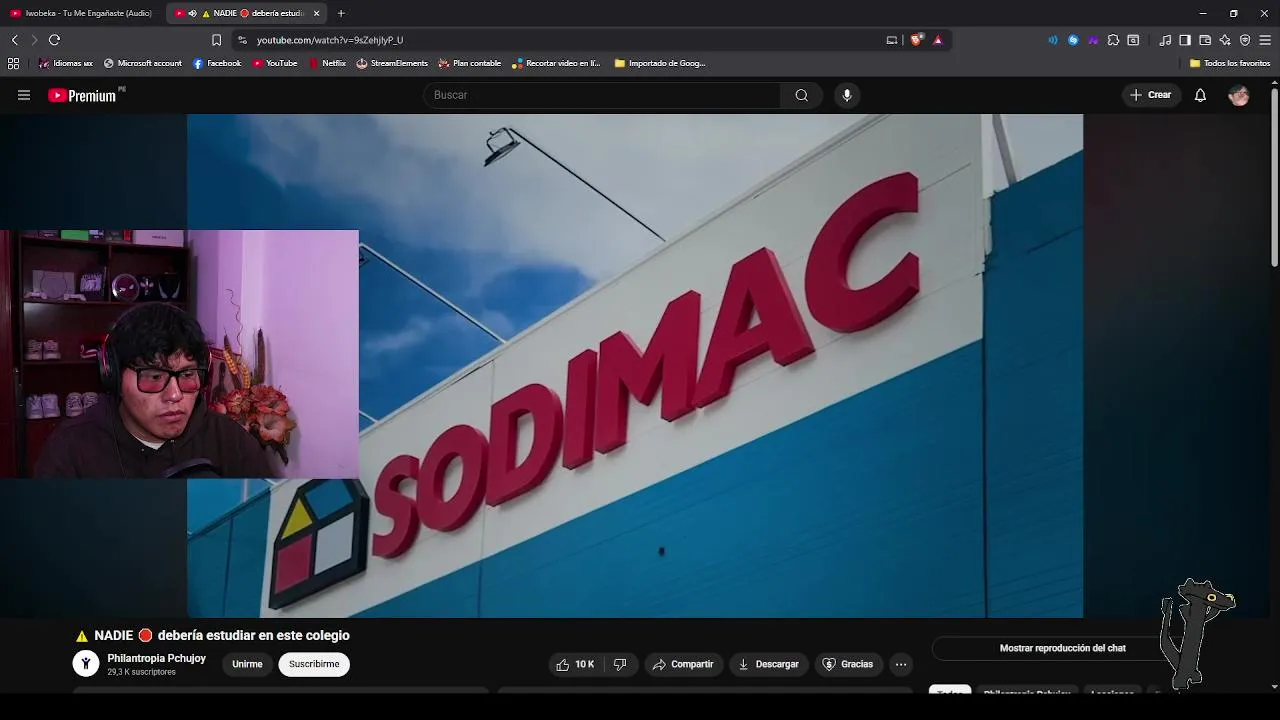Open Recortar video en lí... bookmark

click(x=556, y=63)
